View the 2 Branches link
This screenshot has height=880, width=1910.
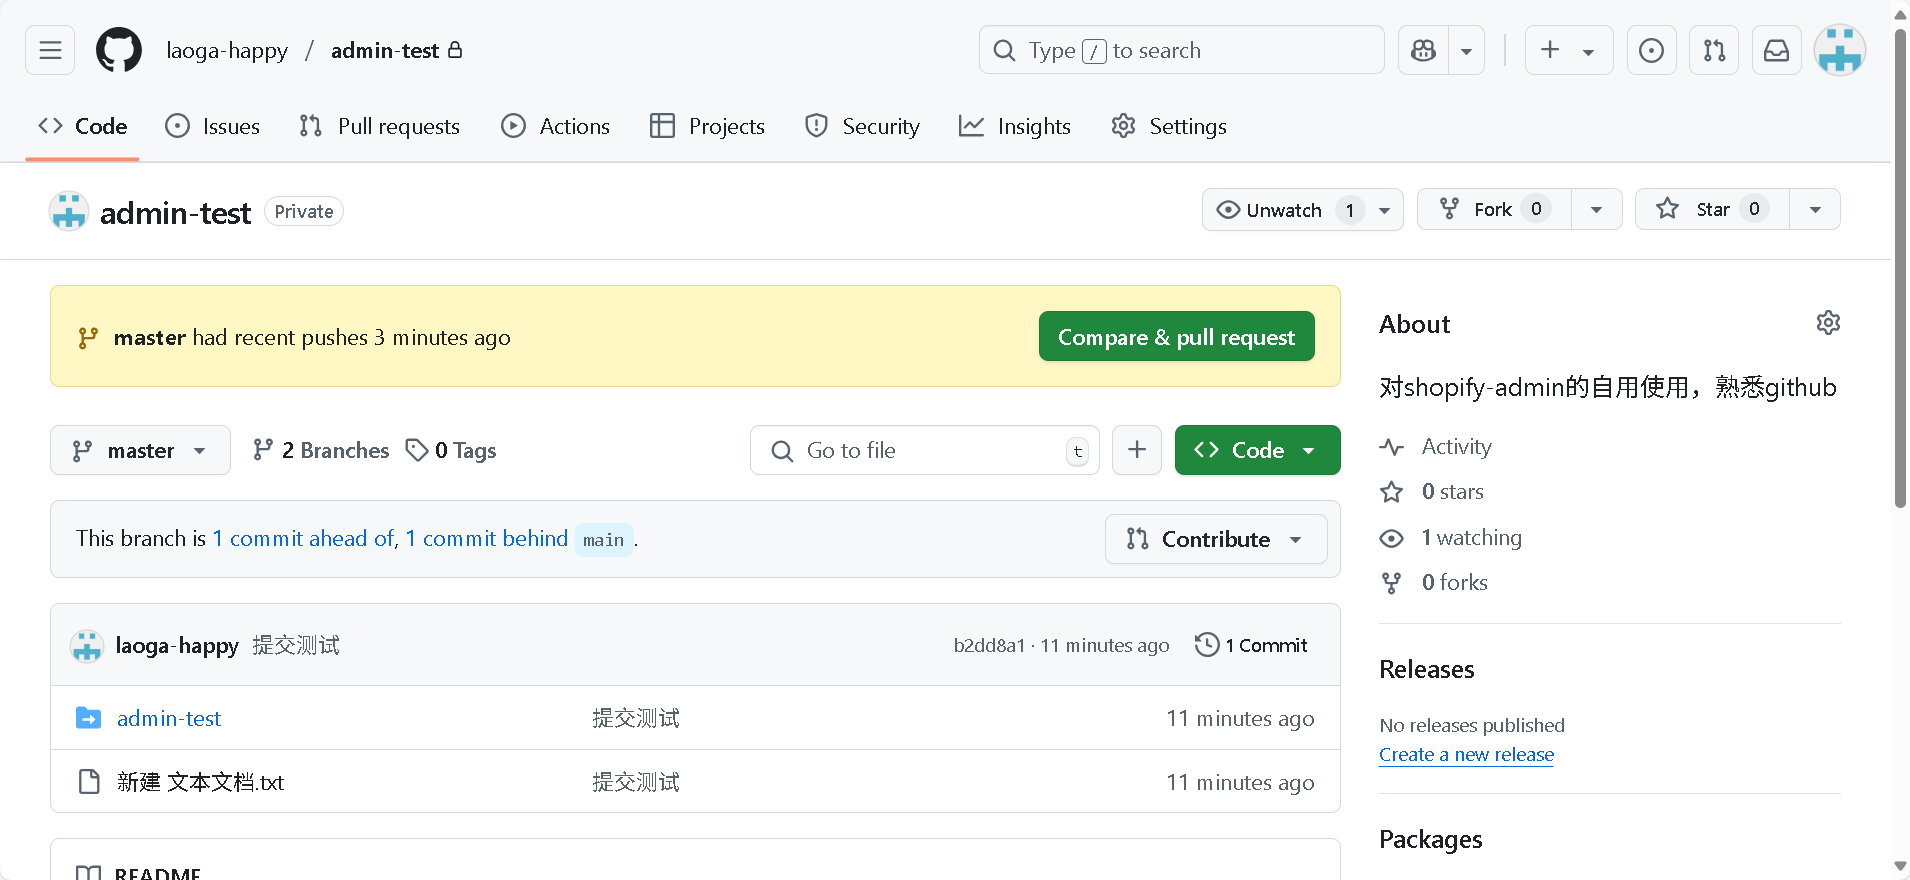point(321,450)
